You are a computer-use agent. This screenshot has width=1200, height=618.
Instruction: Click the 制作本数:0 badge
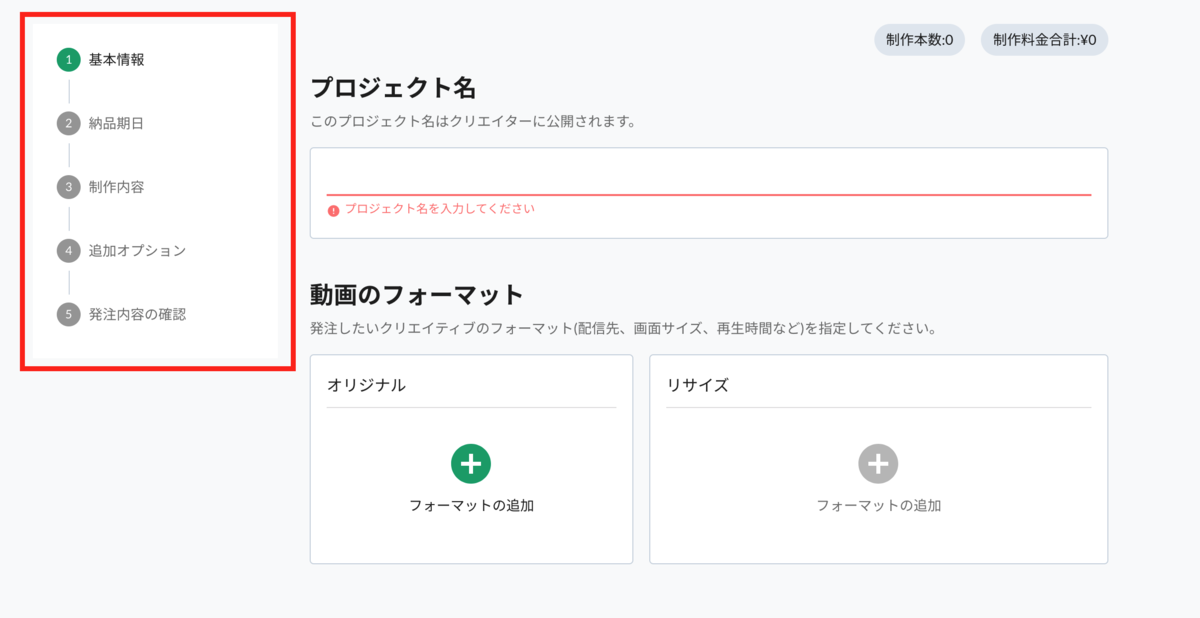(x=919, y=40)
